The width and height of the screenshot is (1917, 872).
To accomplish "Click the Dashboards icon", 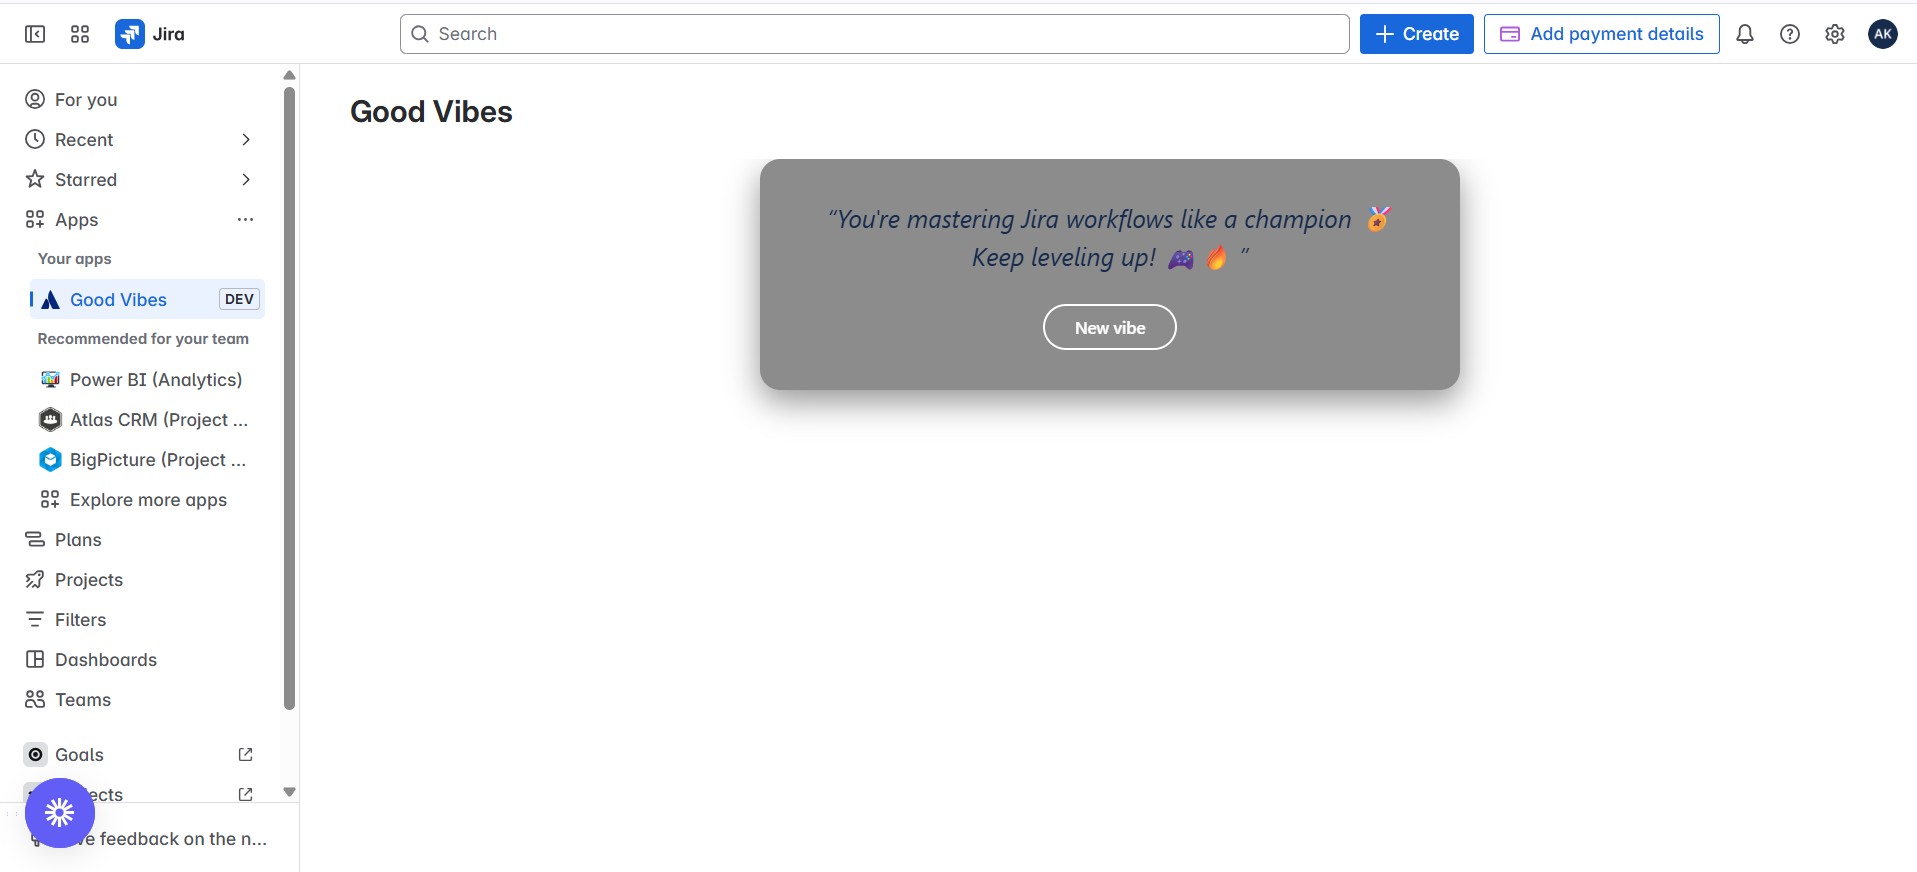I will click(x=35, y=659).
